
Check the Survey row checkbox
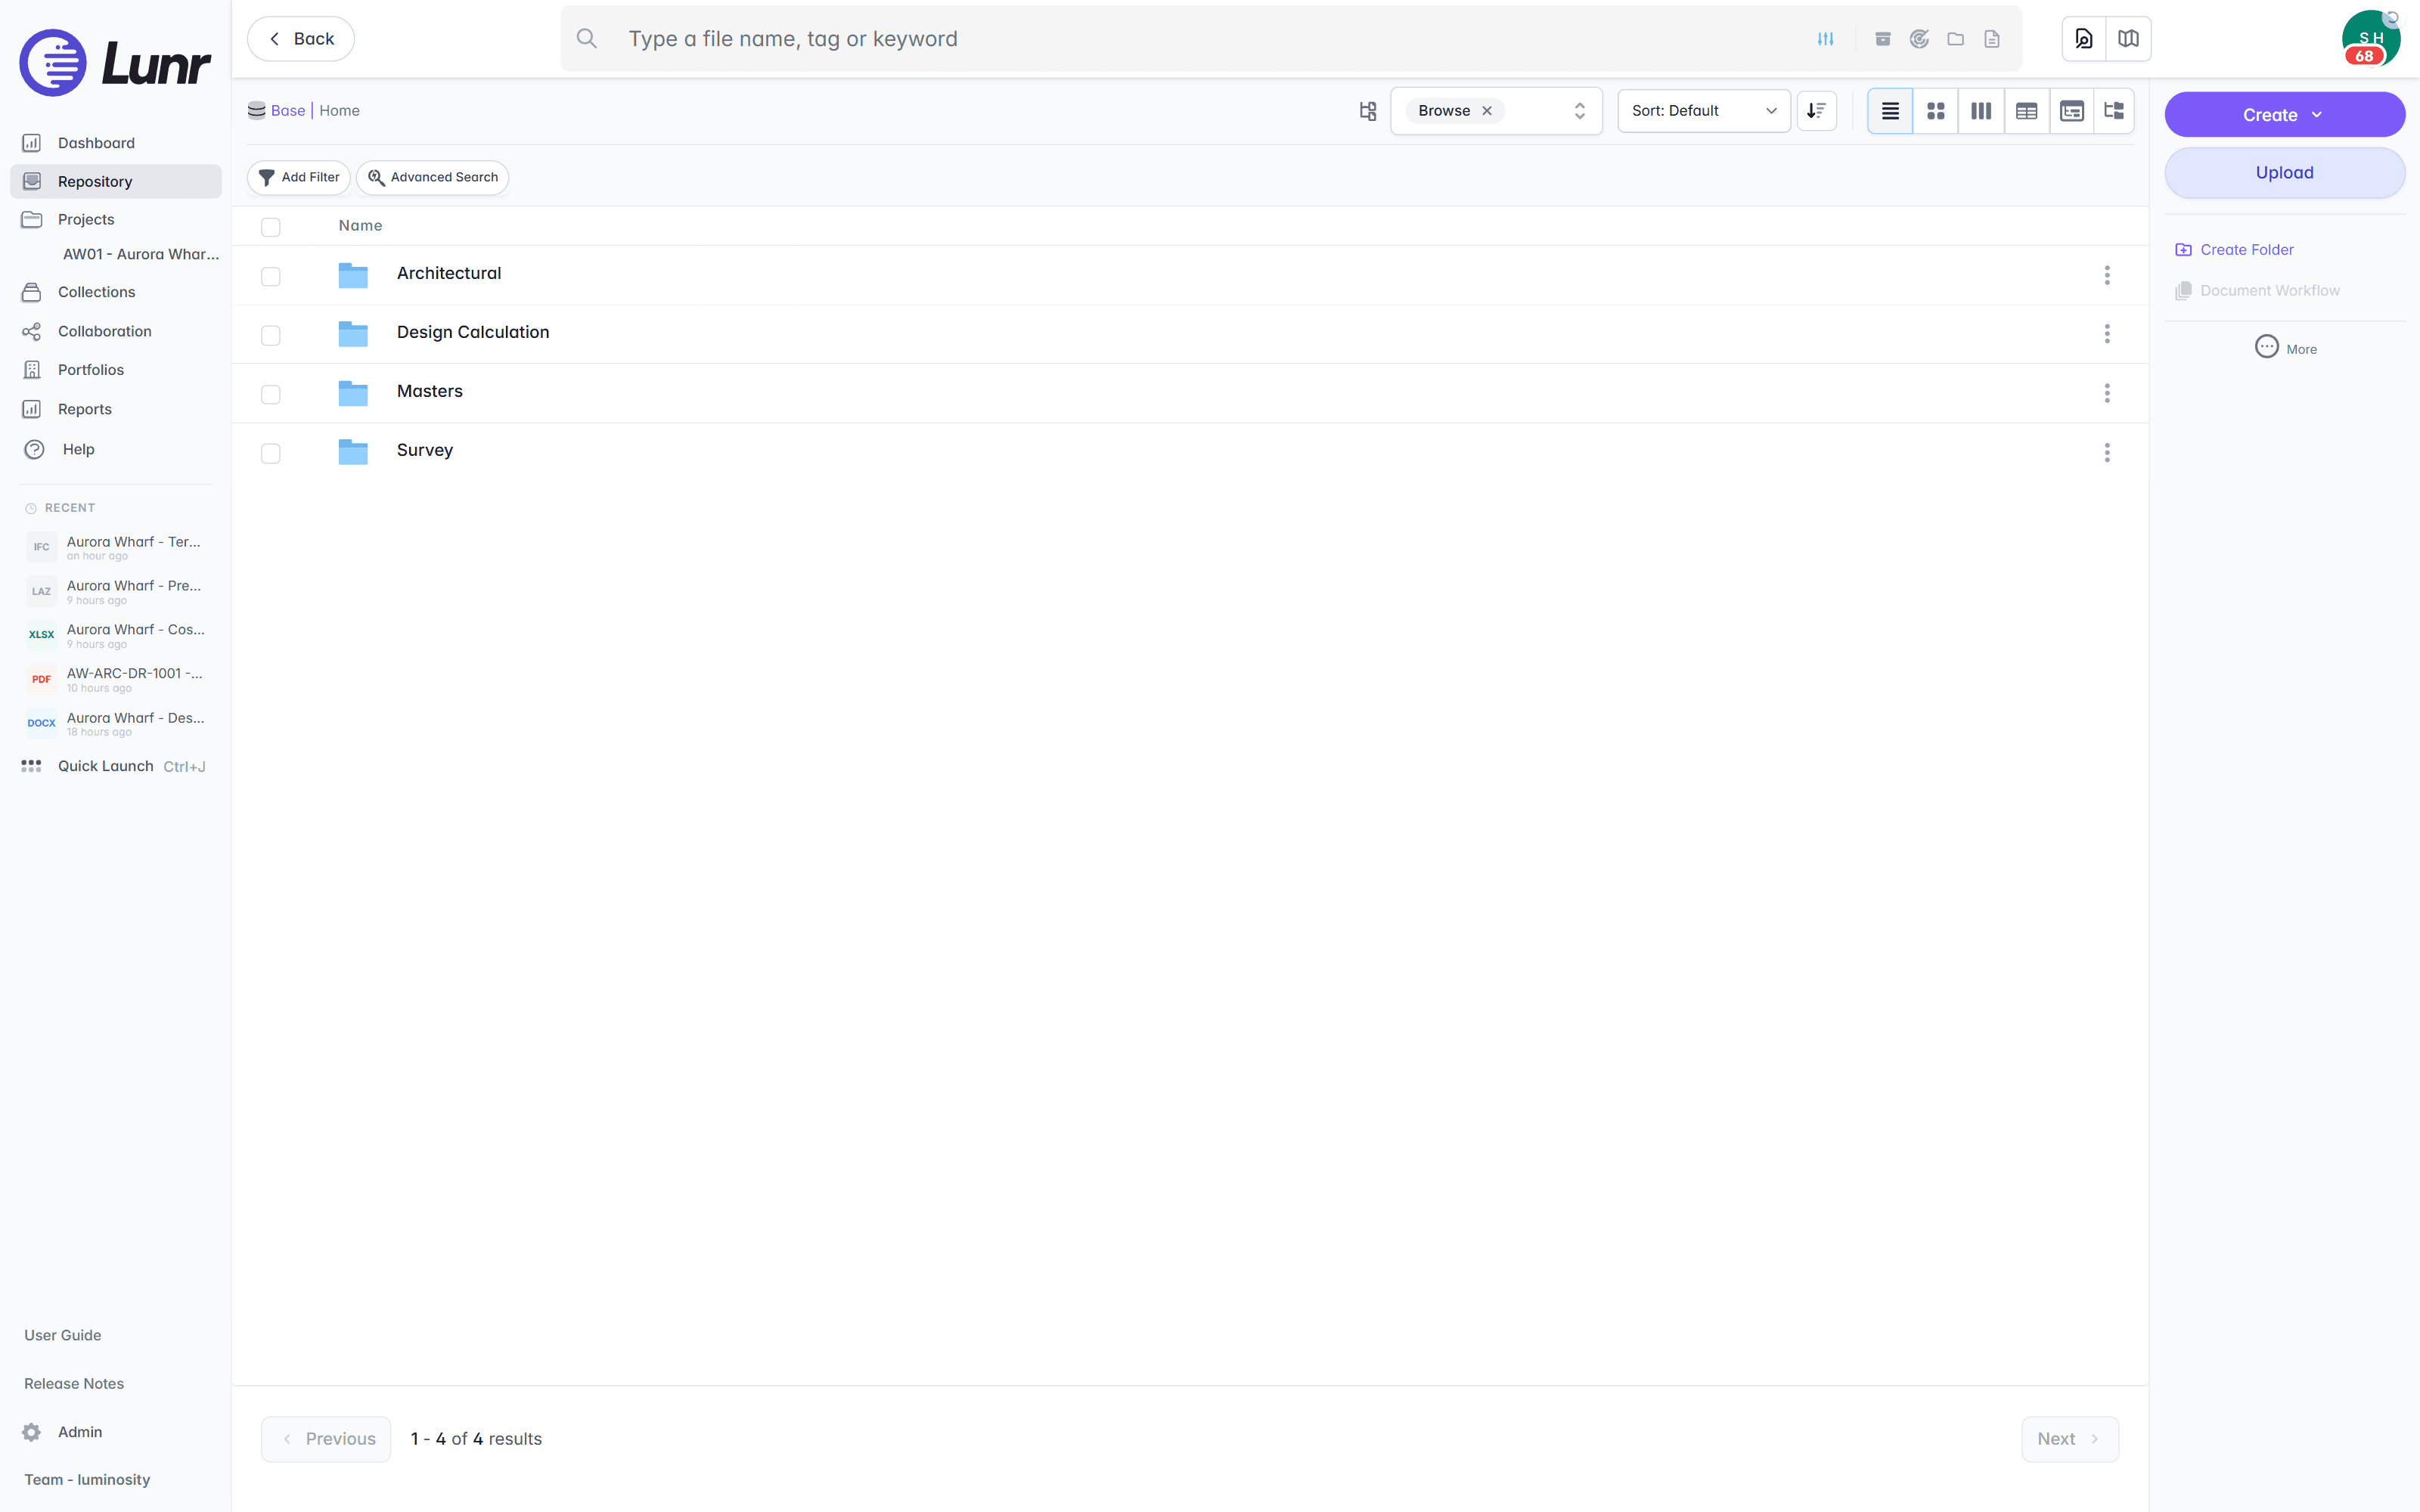point(271,453)
